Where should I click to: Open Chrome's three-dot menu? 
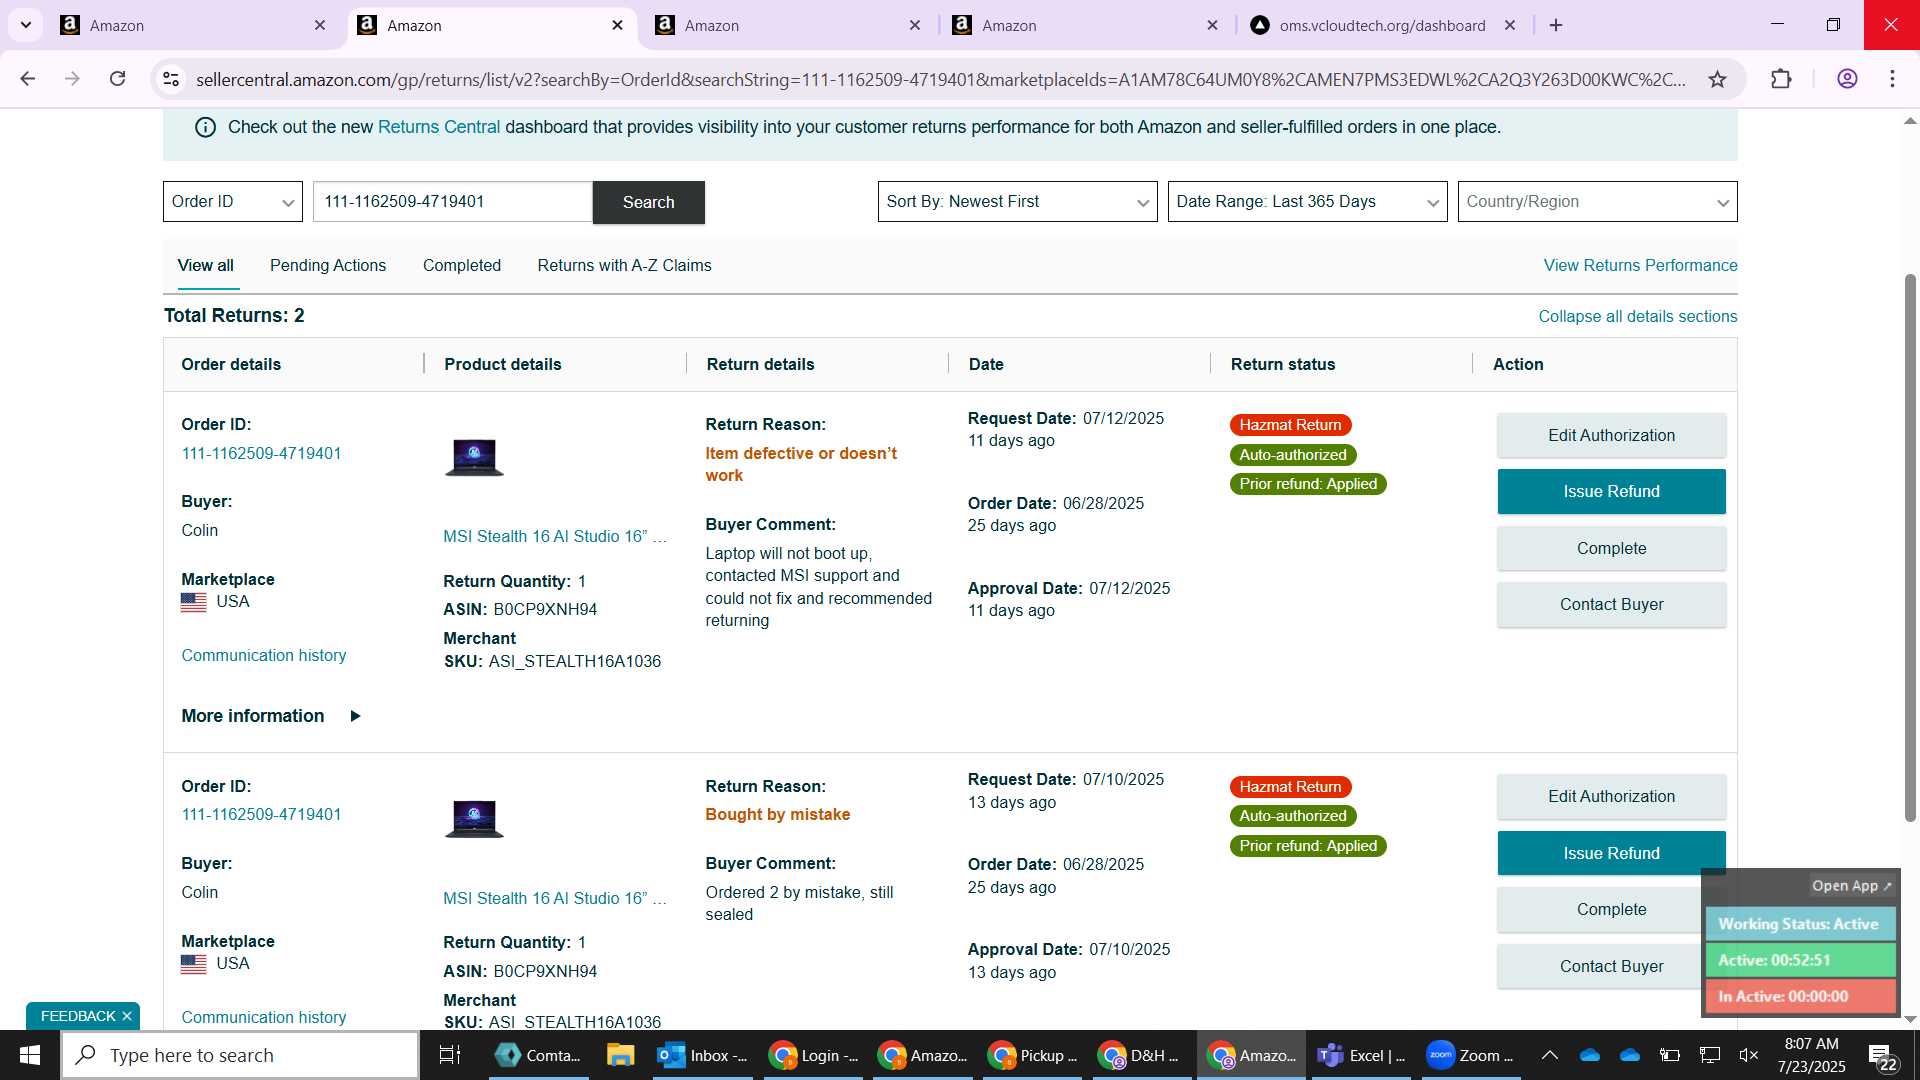1892,79
